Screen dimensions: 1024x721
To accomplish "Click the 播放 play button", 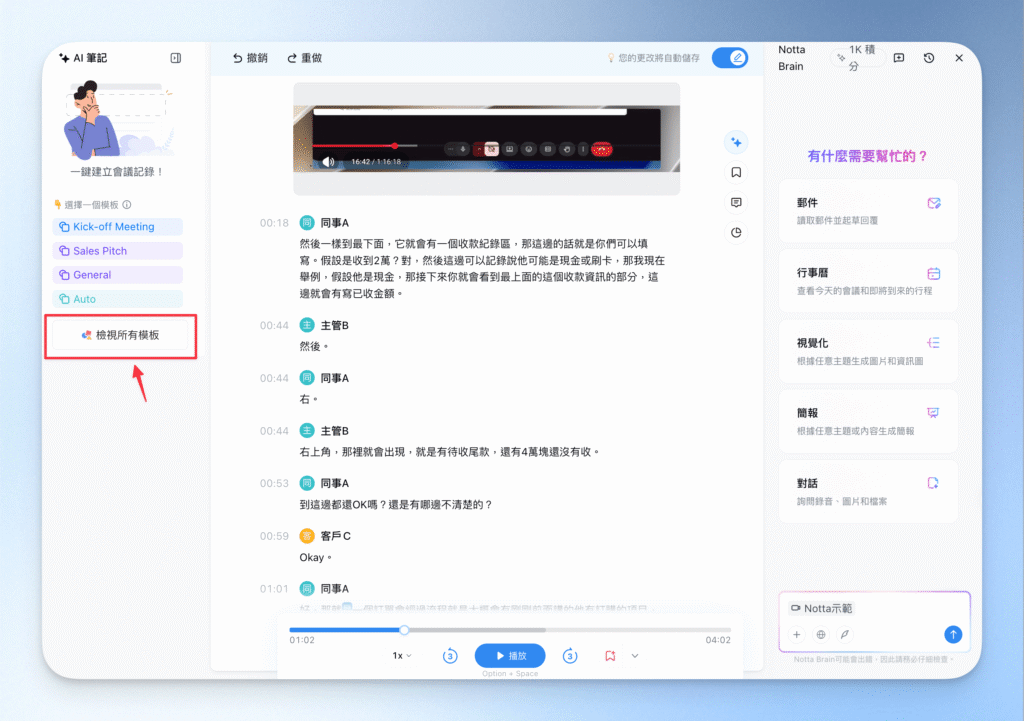I will click(510, 656).
